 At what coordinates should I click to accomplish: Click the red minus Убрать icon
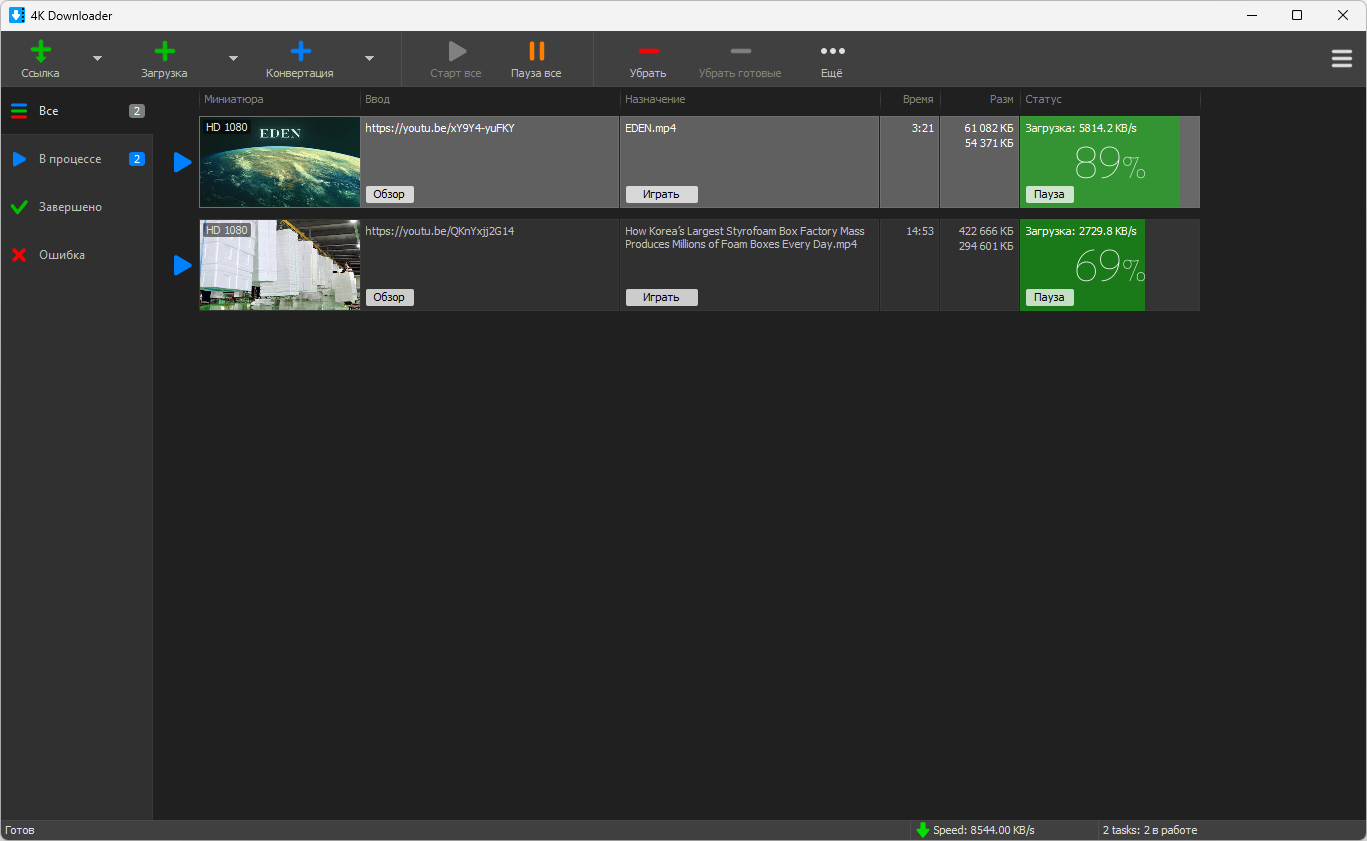(648, 51)
